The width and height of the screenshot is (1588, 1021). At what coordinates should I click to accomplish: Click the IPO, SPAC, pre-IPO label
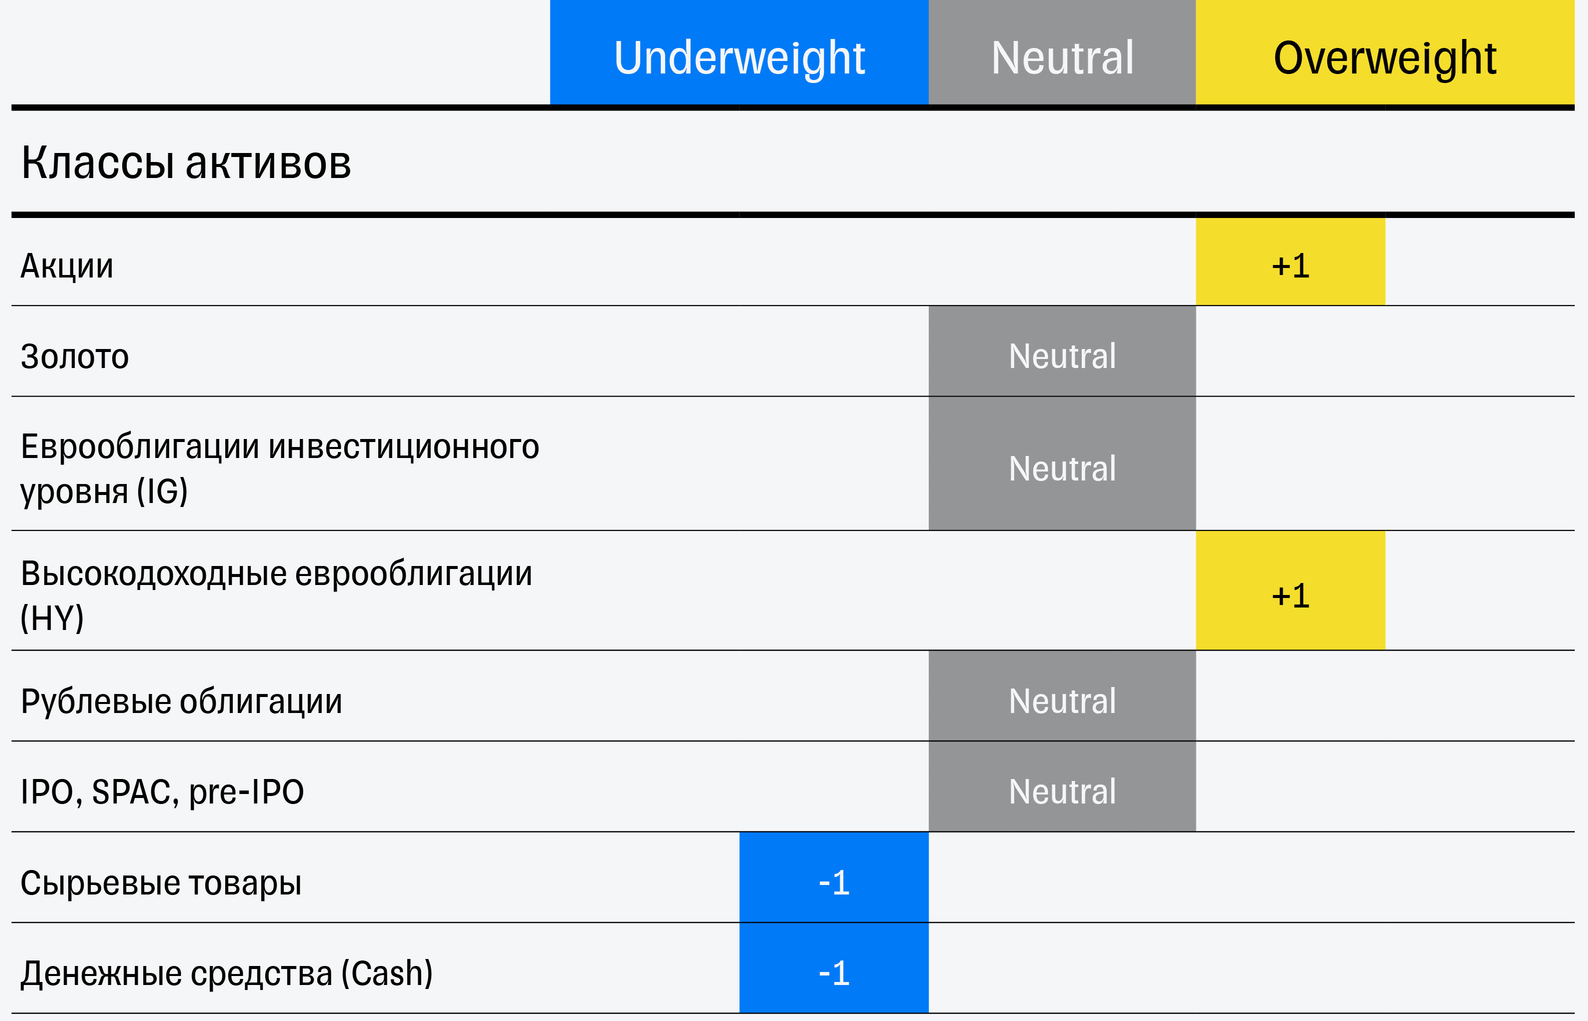click(162, 792)
